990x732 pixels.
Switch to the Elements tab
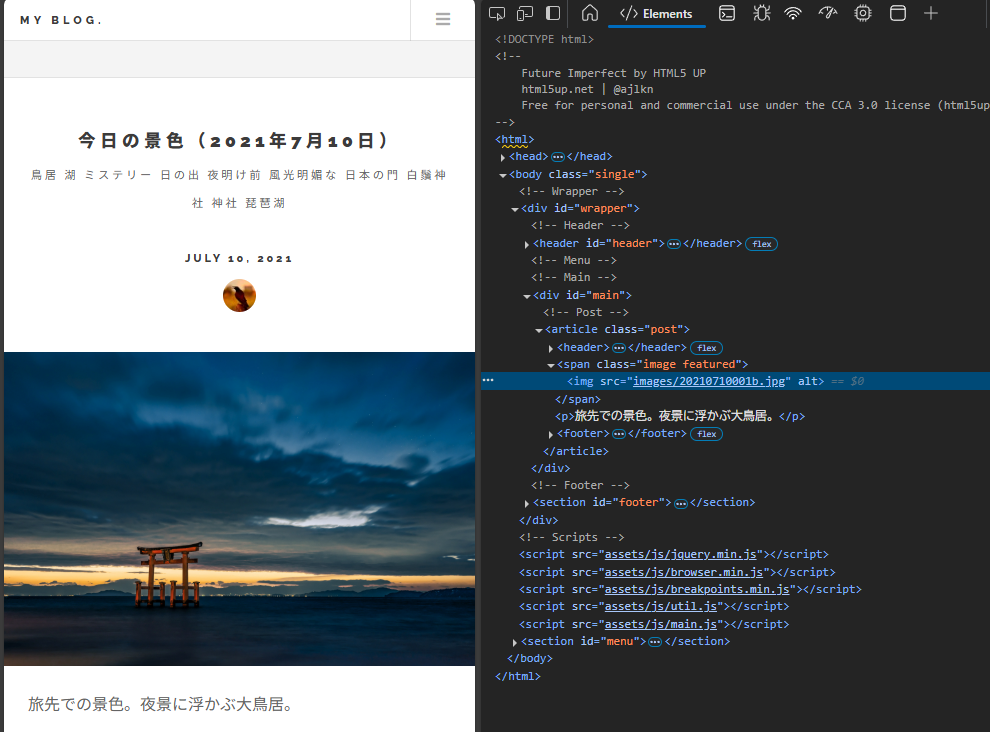657,14
